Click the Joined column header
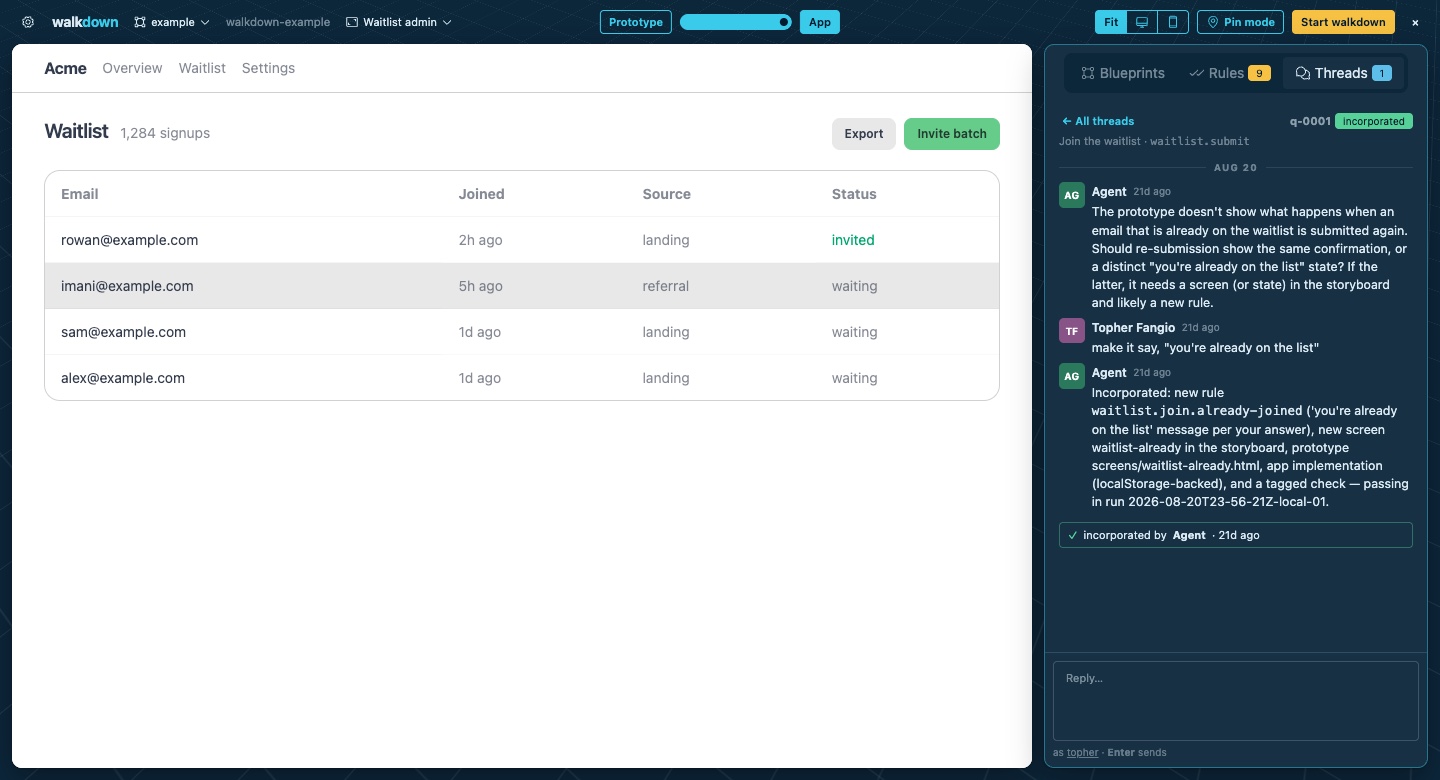Screen dimensions: 1440x780 tap(481, 194)
